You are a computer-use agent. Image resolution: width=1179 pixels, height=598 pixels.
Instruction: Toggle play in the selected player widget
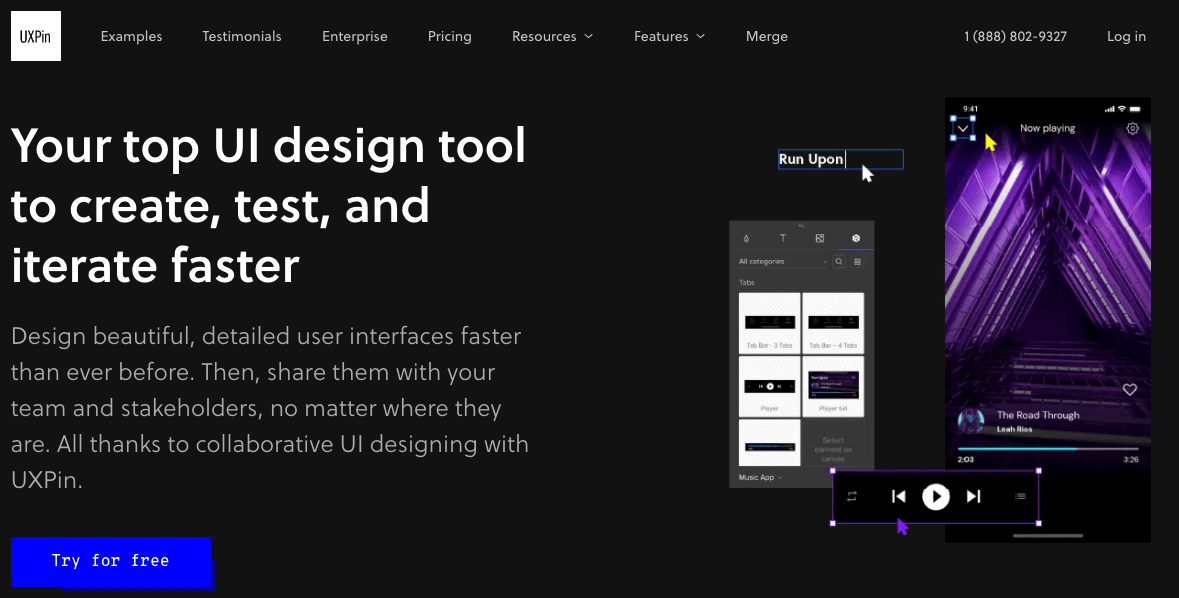point(936,496)
